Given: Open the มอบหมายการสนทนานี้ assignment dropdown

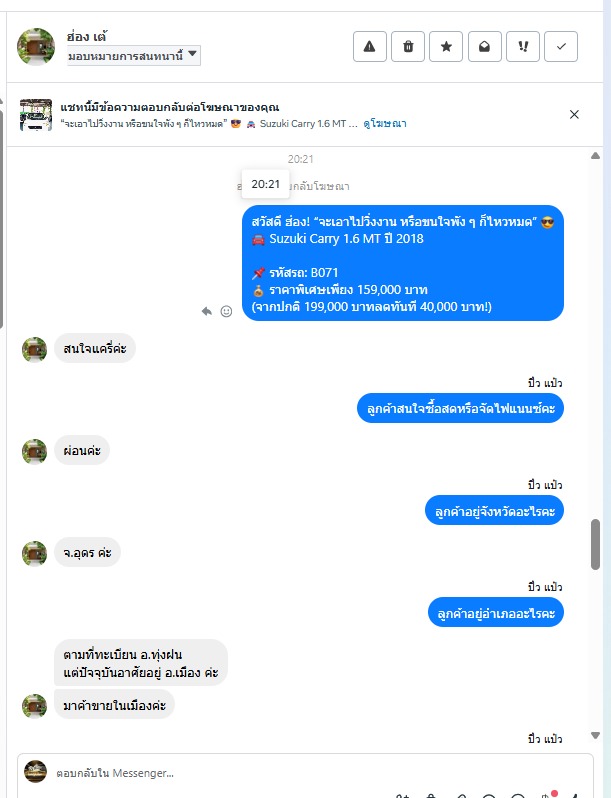Looking at the screenshot, I should (134, 55).
